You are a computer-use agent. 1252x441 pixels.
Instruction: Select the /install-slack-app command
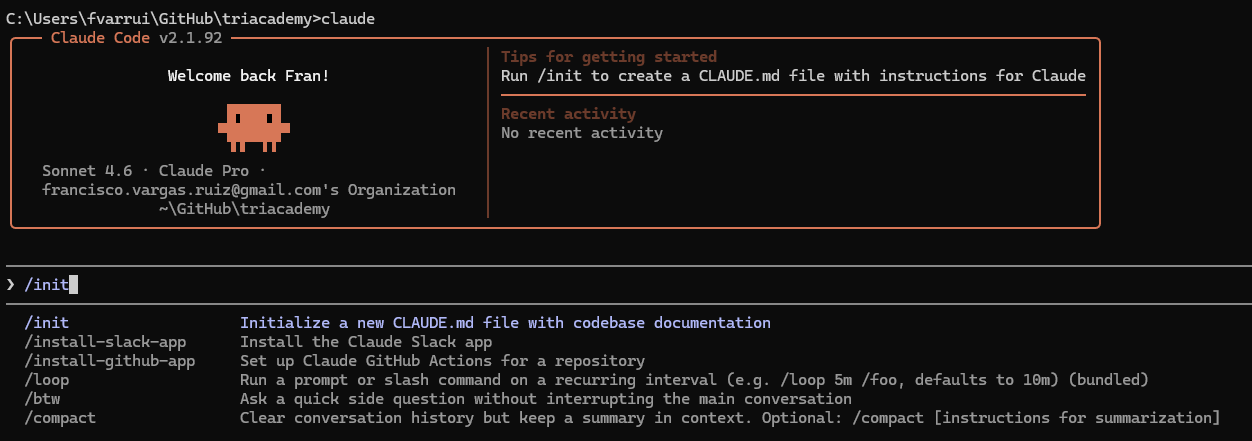click(105, 342)
